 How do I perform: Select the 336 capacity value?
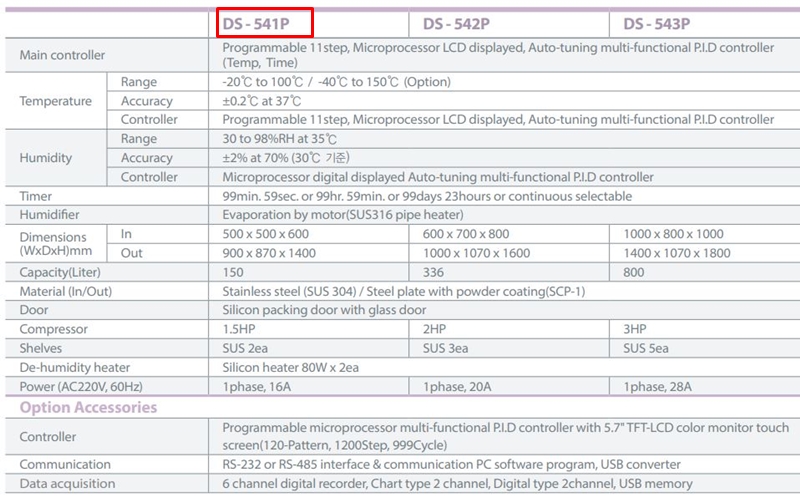click(x=434, y=273)
